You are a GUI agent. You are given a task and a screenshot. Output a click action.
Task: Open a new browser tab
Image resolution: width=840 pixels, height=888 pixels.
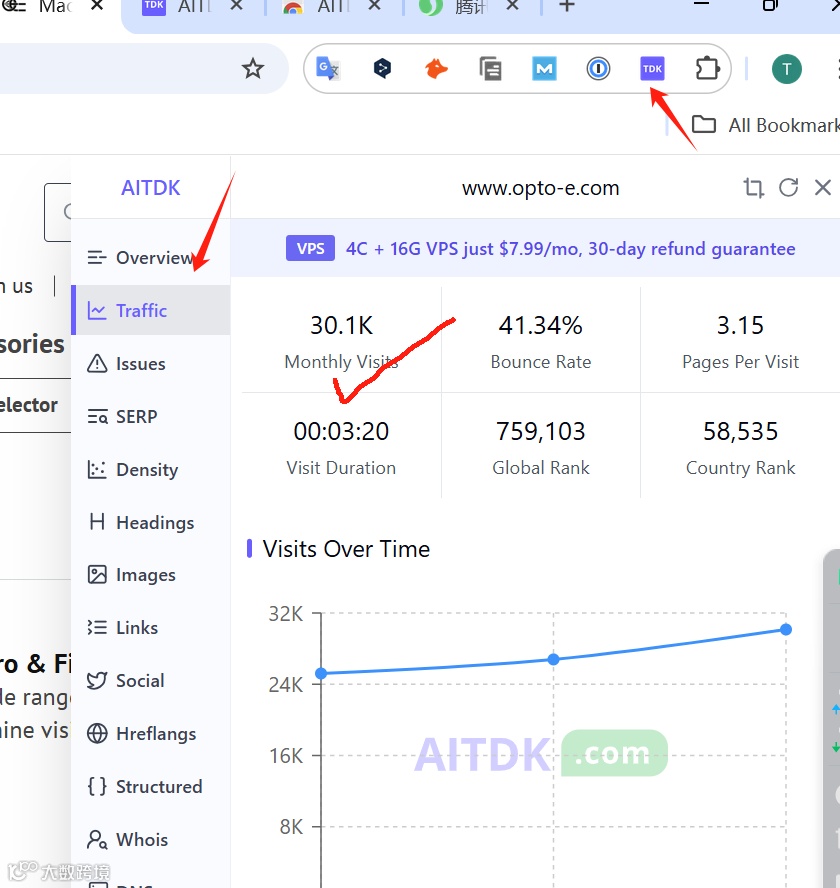pyautogui.click(x=566, y=6)
